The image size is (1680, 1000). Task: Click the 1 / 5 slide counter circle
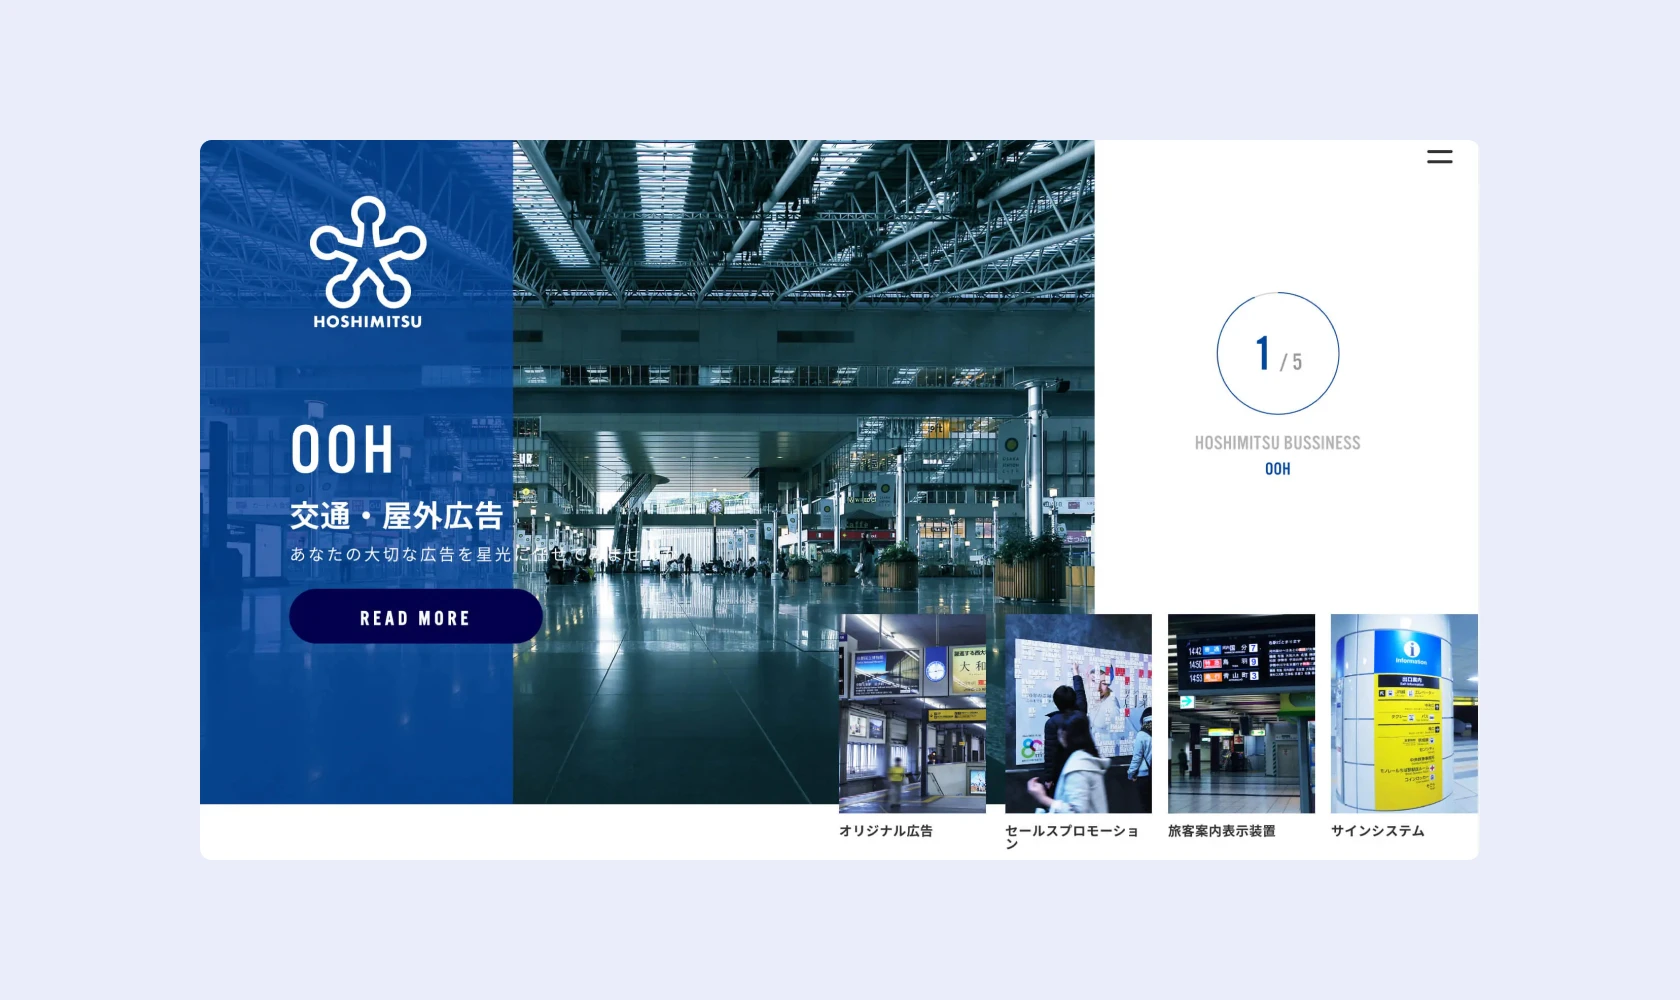[1277, 353]
